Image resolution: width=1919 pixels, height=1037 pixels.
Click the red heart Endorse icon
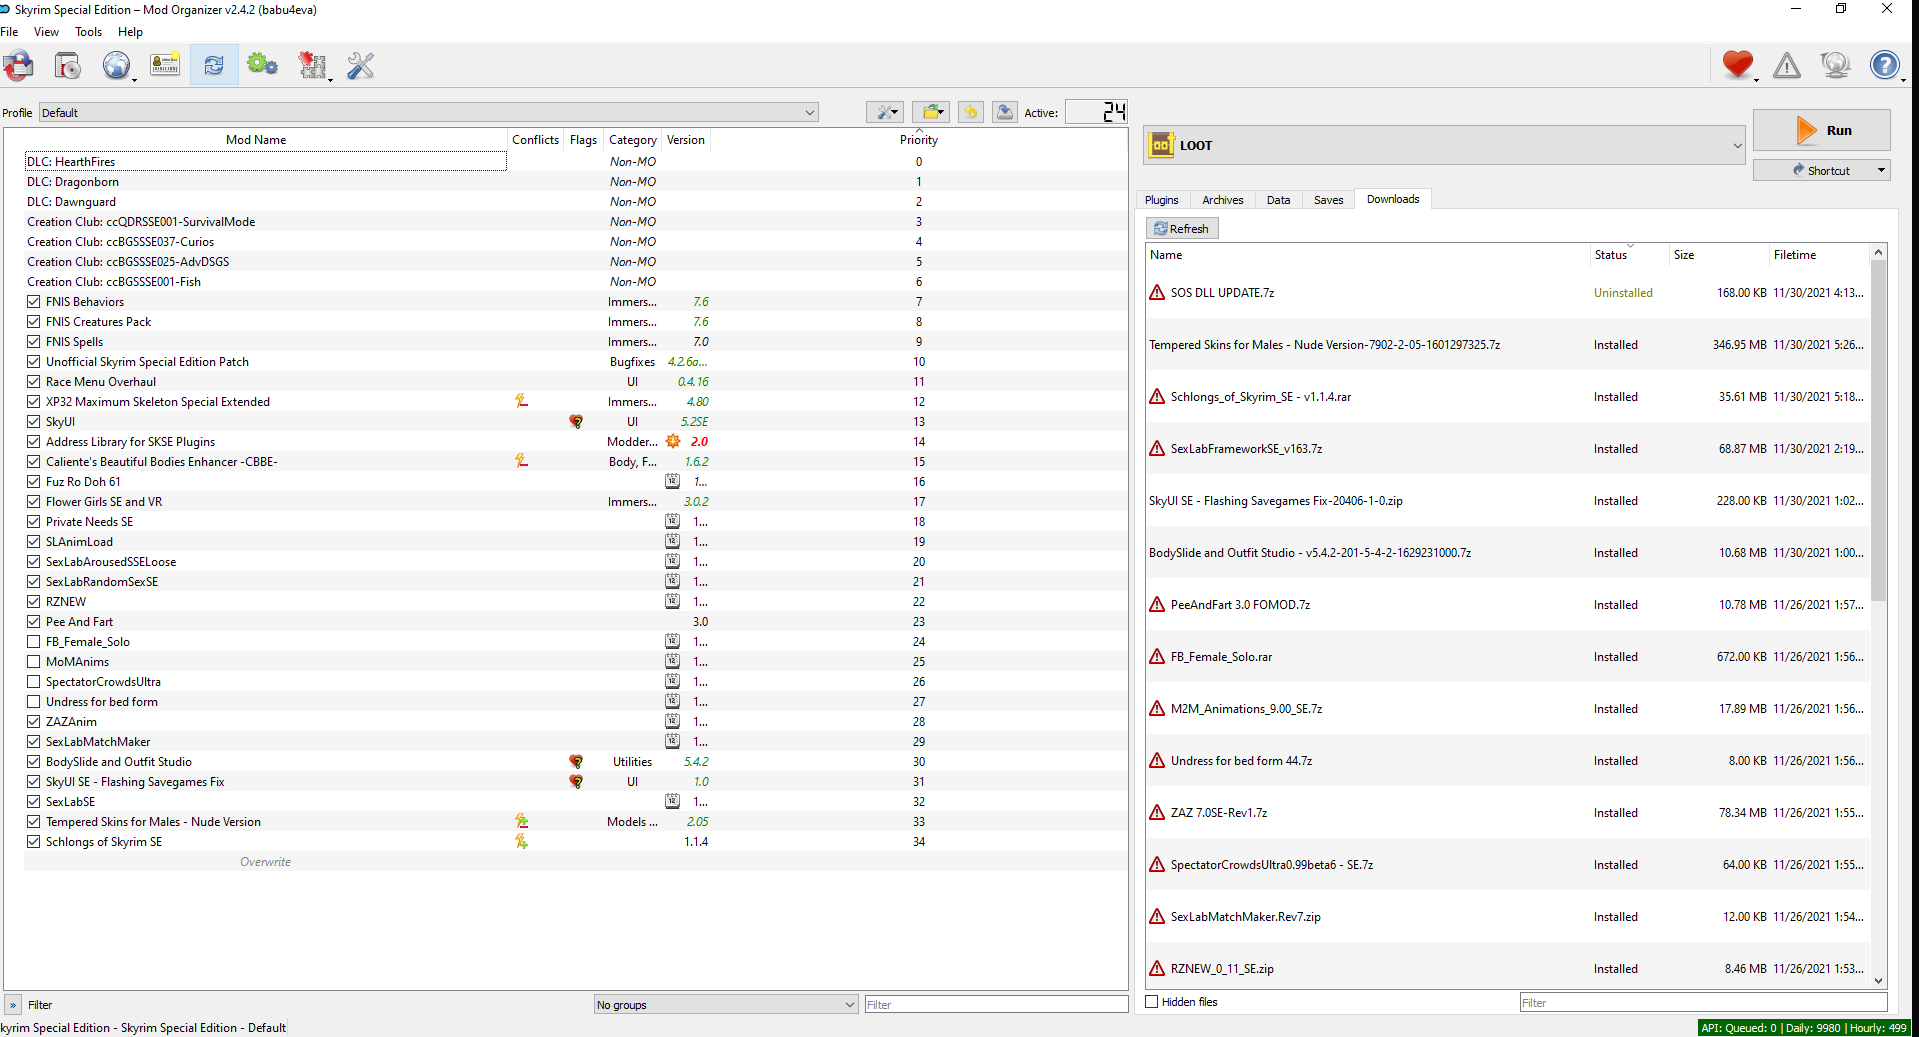click(1738, 66)
